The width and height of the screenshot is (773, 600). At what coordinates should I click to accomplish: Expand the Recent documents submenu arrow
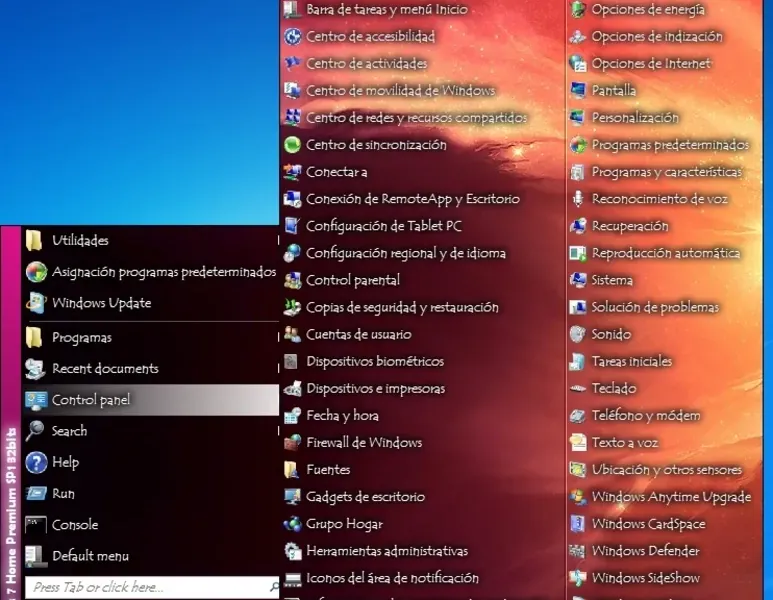point(278,369)
